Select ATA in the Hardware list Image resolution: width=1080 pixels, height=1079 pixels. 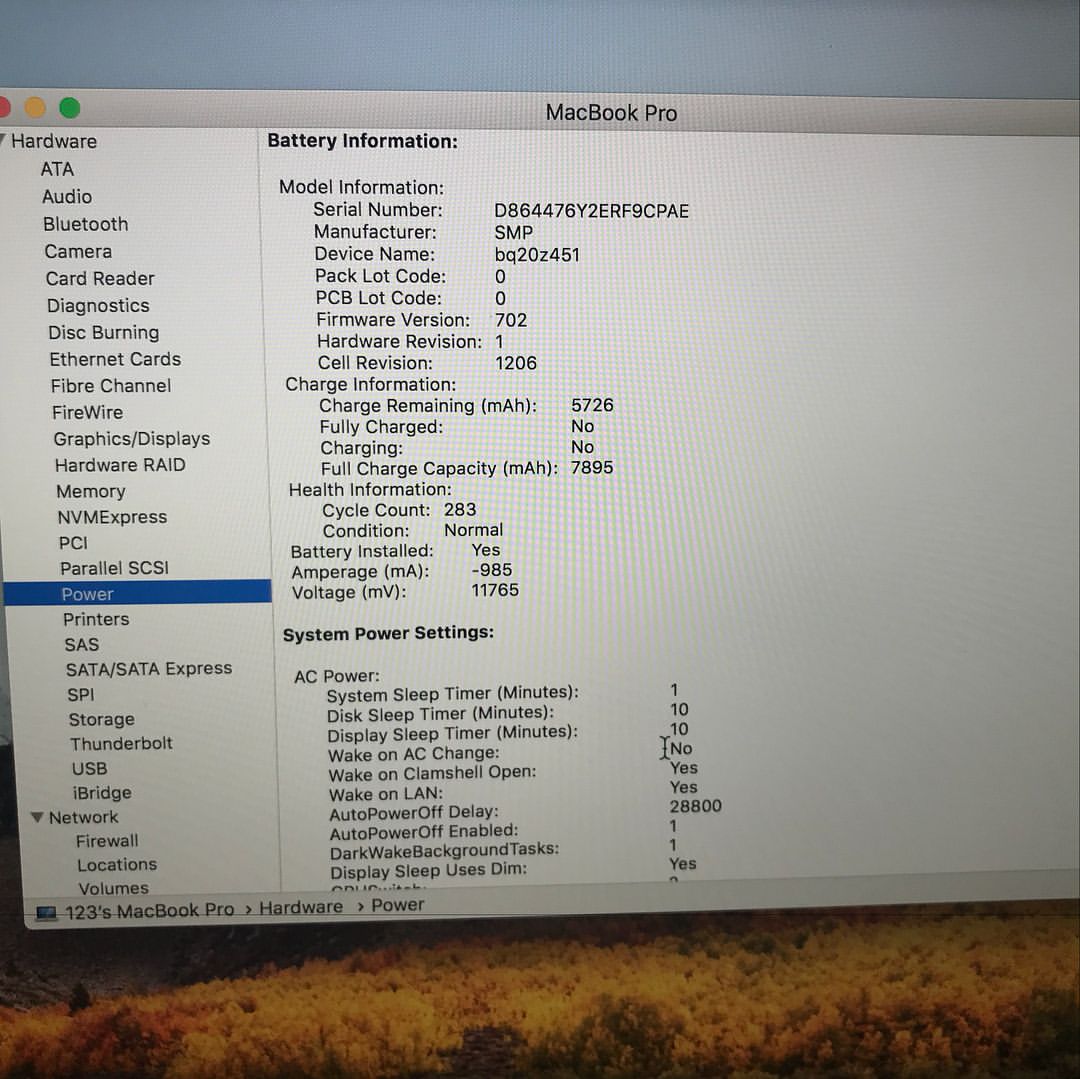(57, 169)
